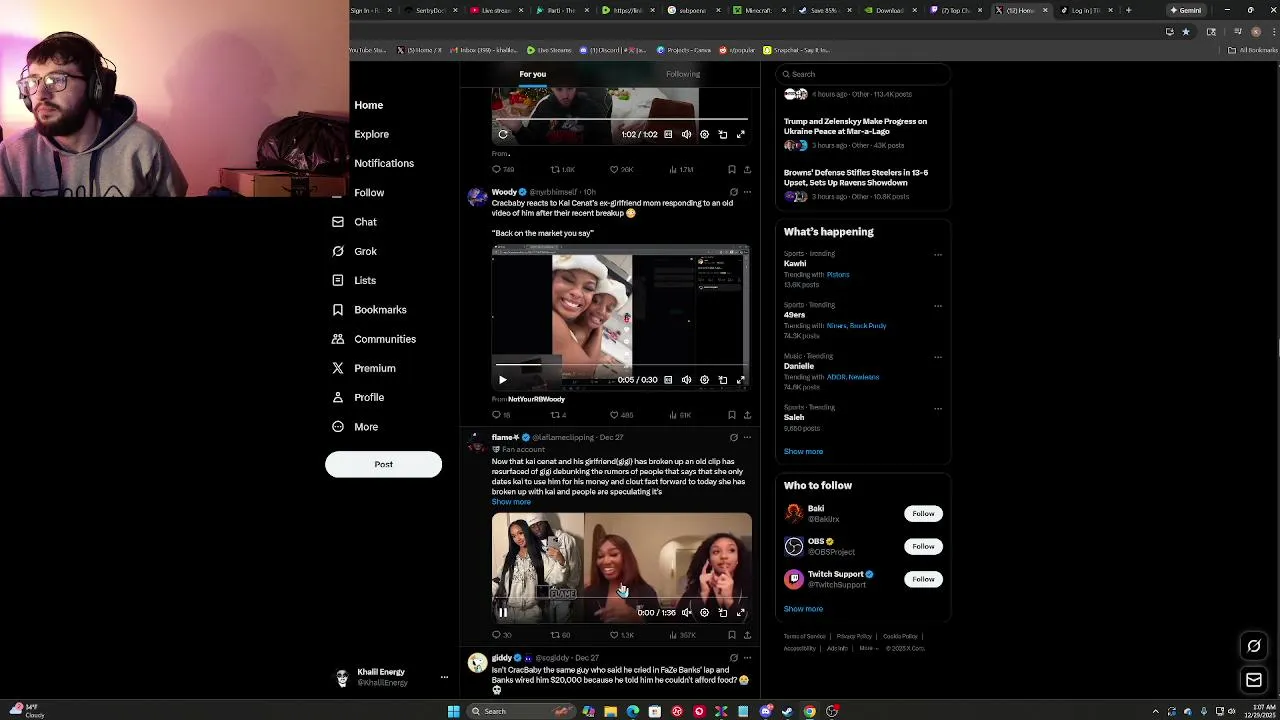The height and width of the screenshot is (720, 1280).
Task: Toggle captions on Woody's video
Action: (668, 380)
